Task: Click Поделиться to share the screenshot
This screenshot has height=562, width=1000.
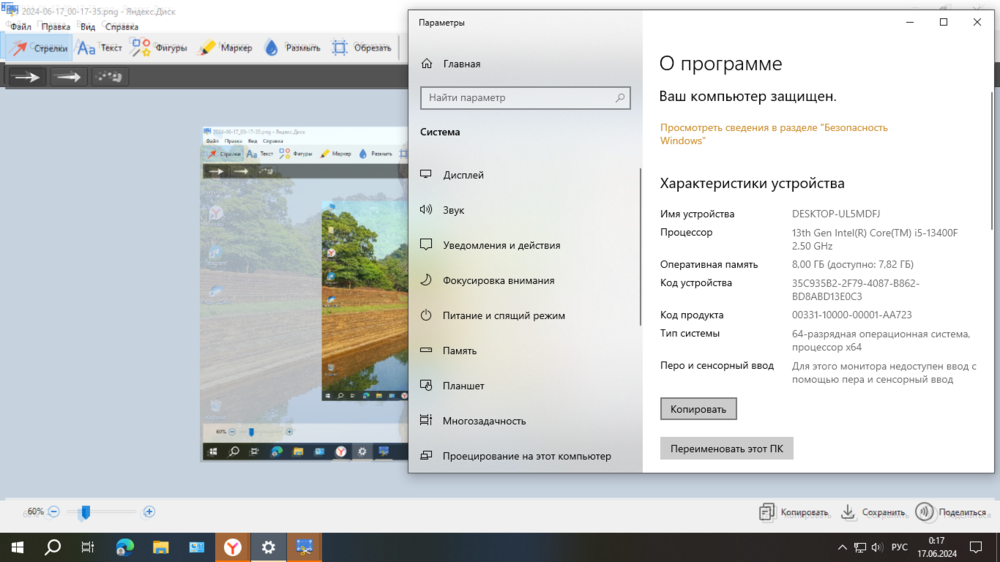Action: [951, 512]
